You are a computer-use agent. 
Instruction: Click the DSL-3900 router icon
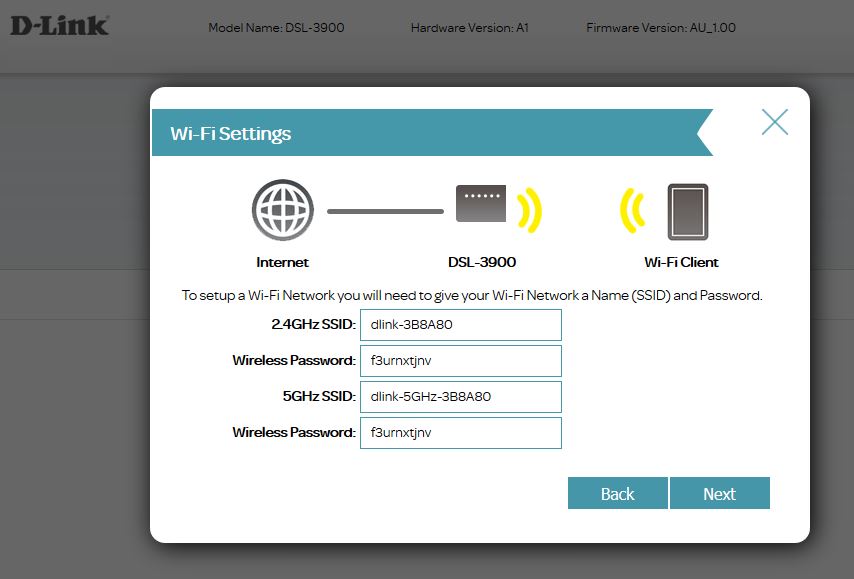(481, 204)
